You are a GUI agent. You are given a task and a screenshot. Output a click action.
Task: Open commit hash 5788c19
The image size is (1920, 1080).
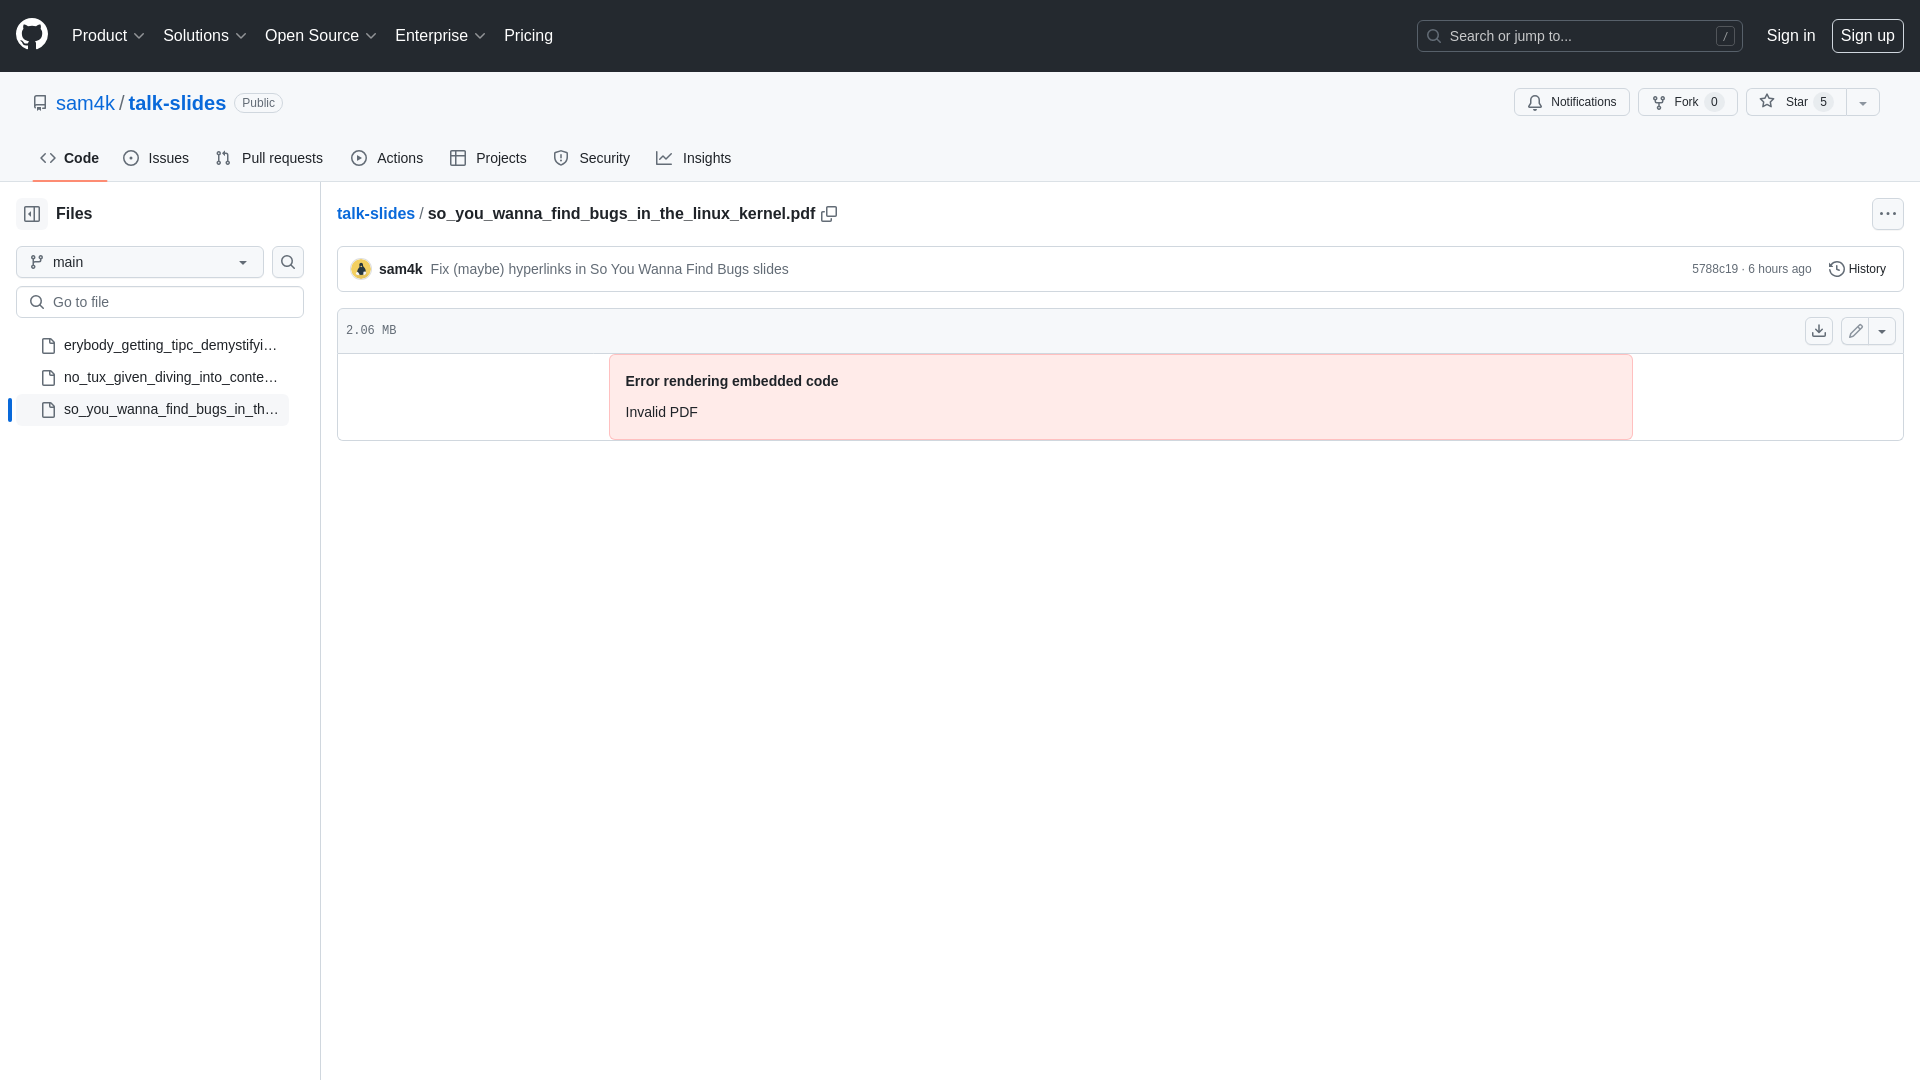[1715, 269]
